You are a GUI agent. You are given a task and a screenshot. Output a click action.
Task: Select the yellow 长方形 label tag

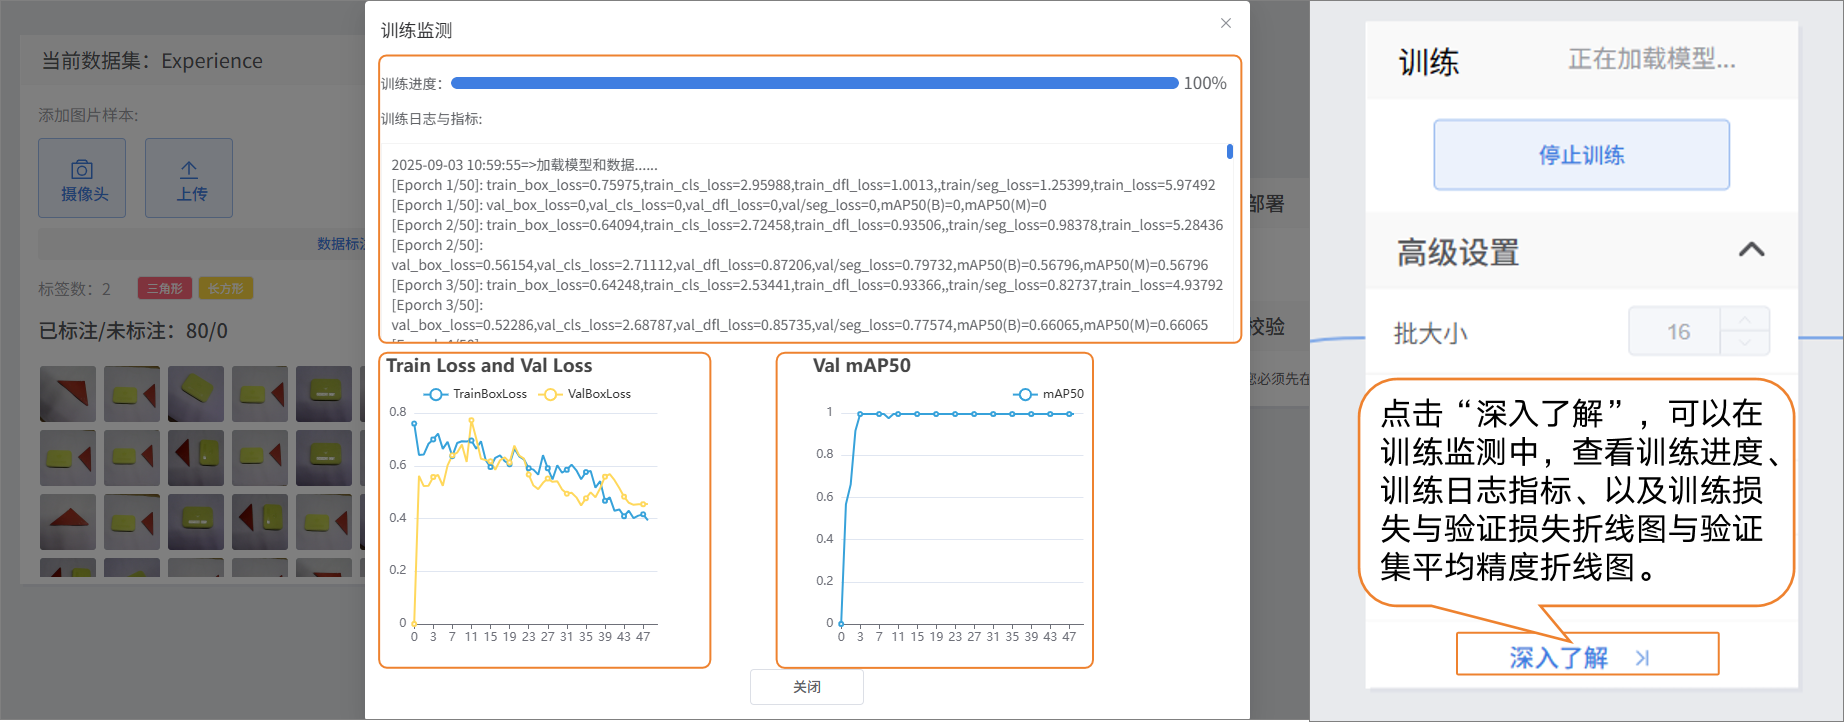[x=226, y=289]
